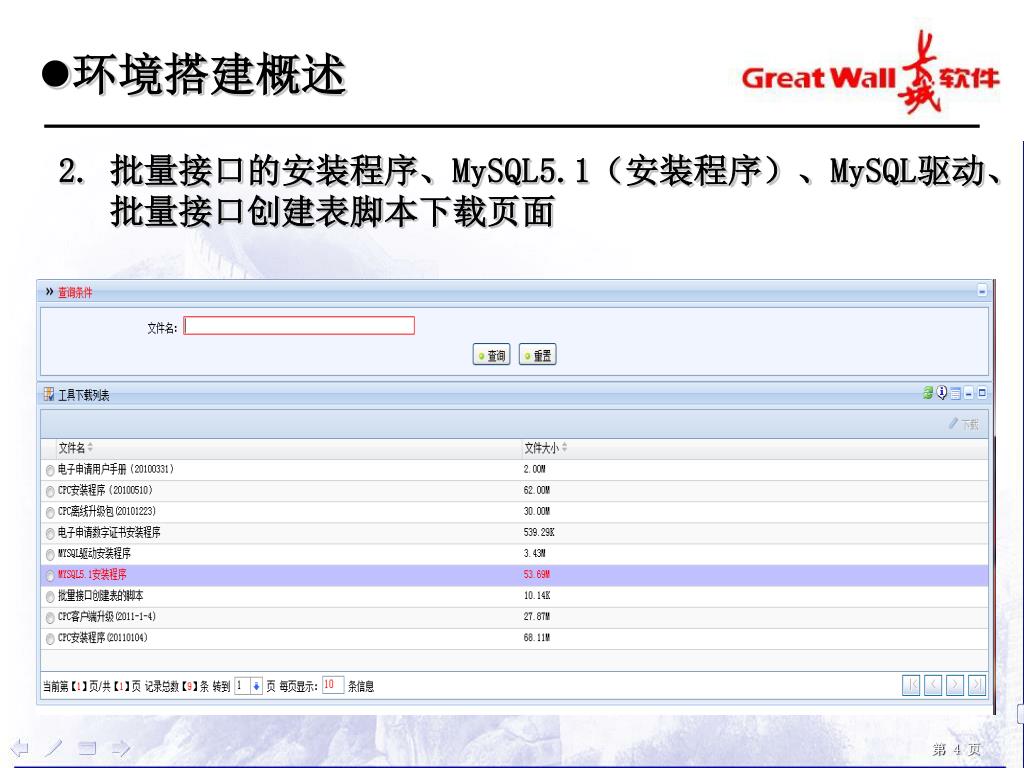Image resolution: width=1024 pixels, height=768 pixels.
Task: Click the list view icon in tool list header
Action: [x=955, y=393]
